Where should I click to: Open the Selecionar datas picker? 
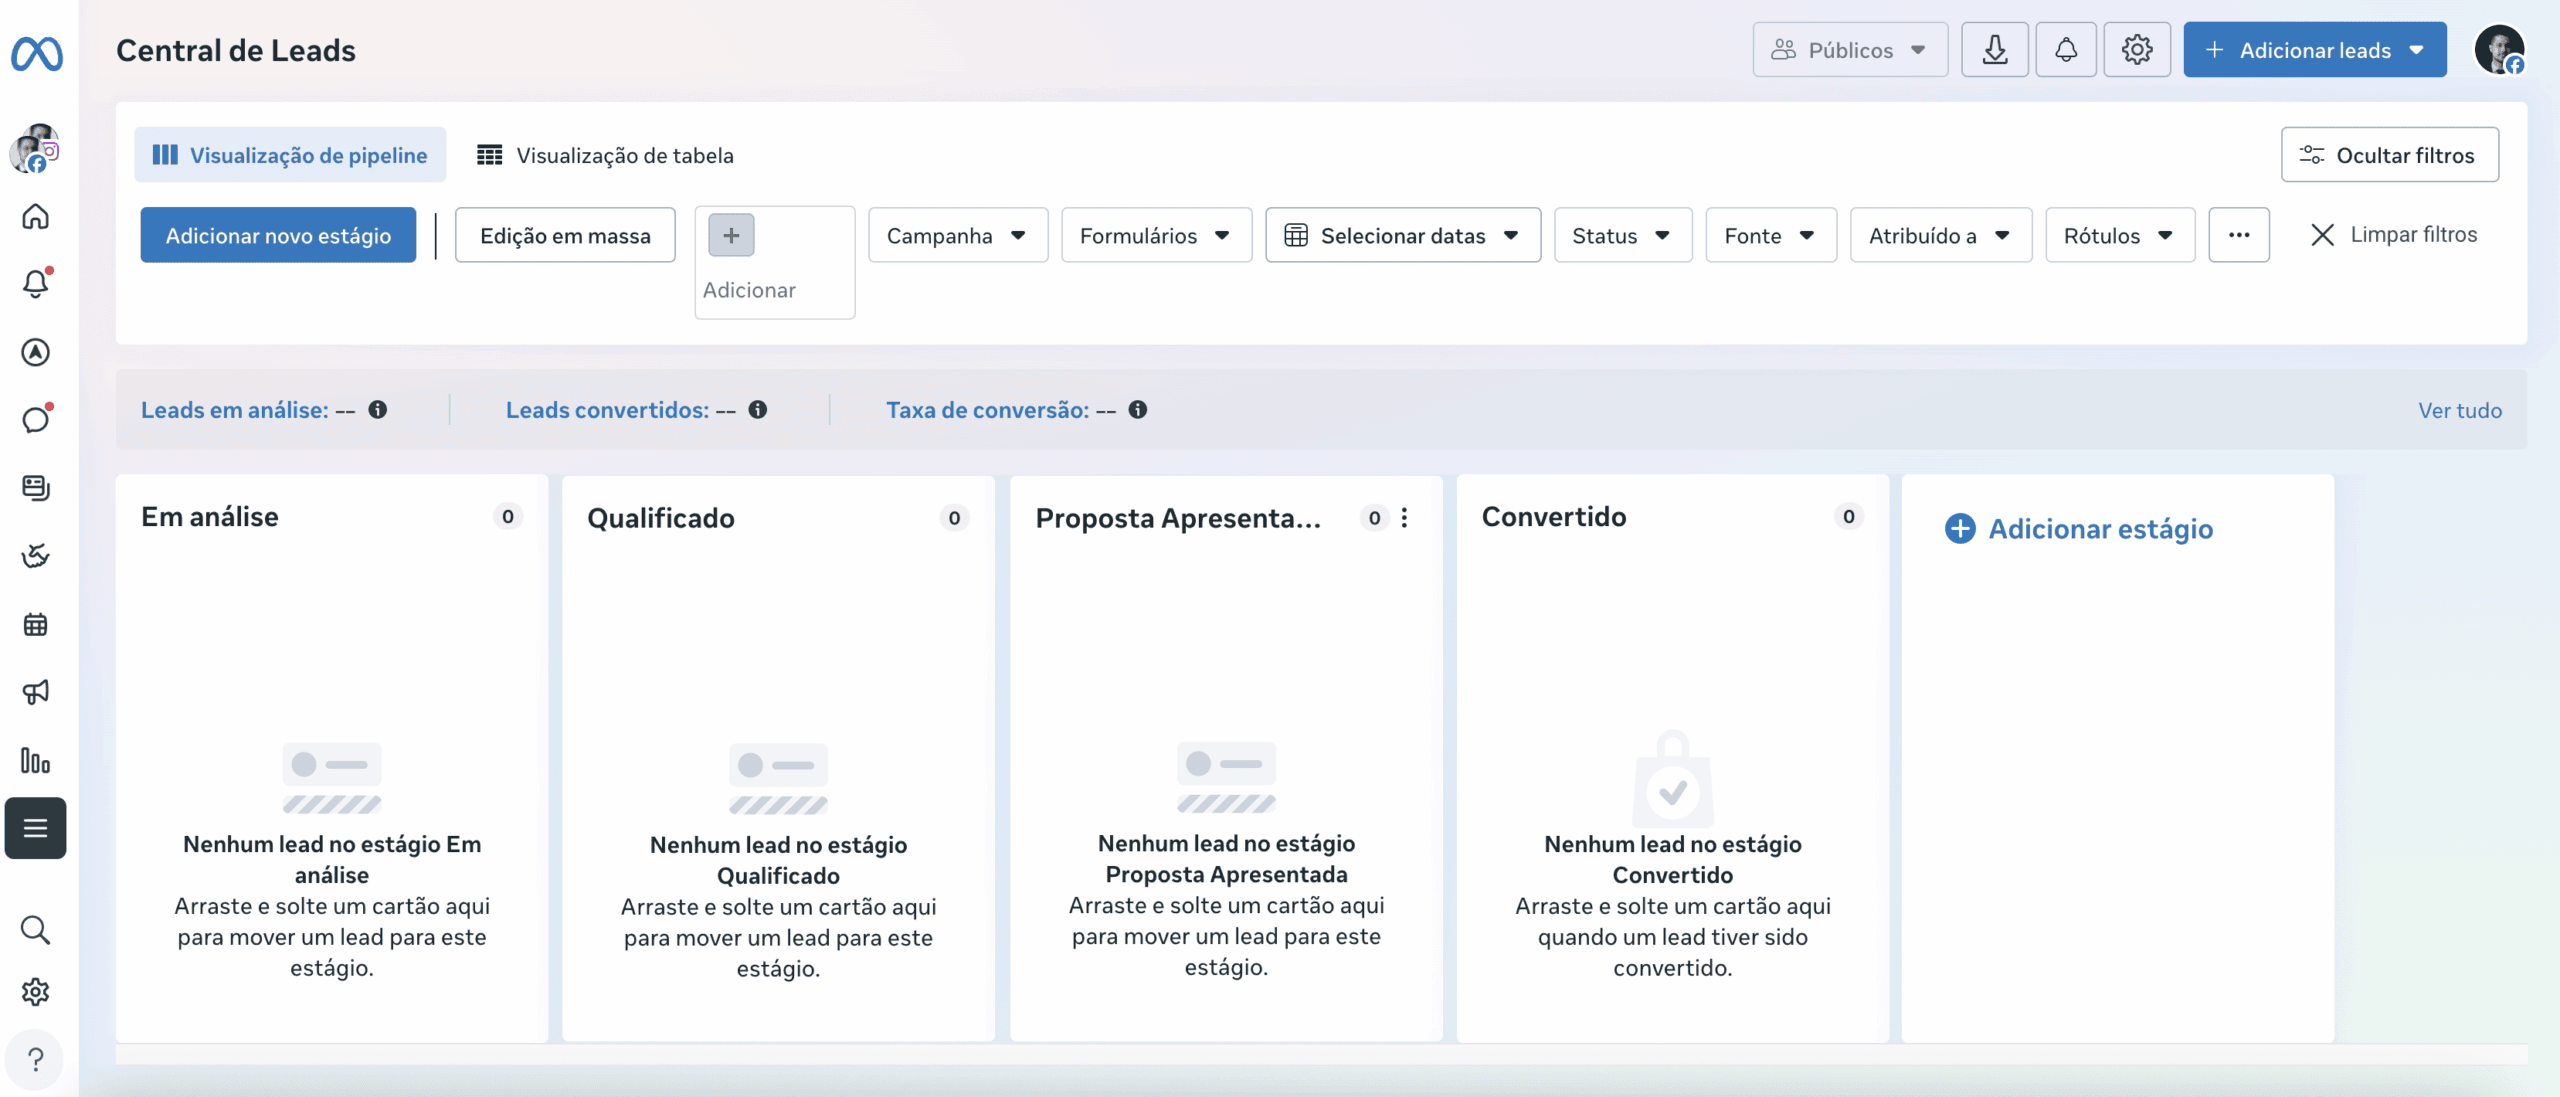[x=1403, y=236]
